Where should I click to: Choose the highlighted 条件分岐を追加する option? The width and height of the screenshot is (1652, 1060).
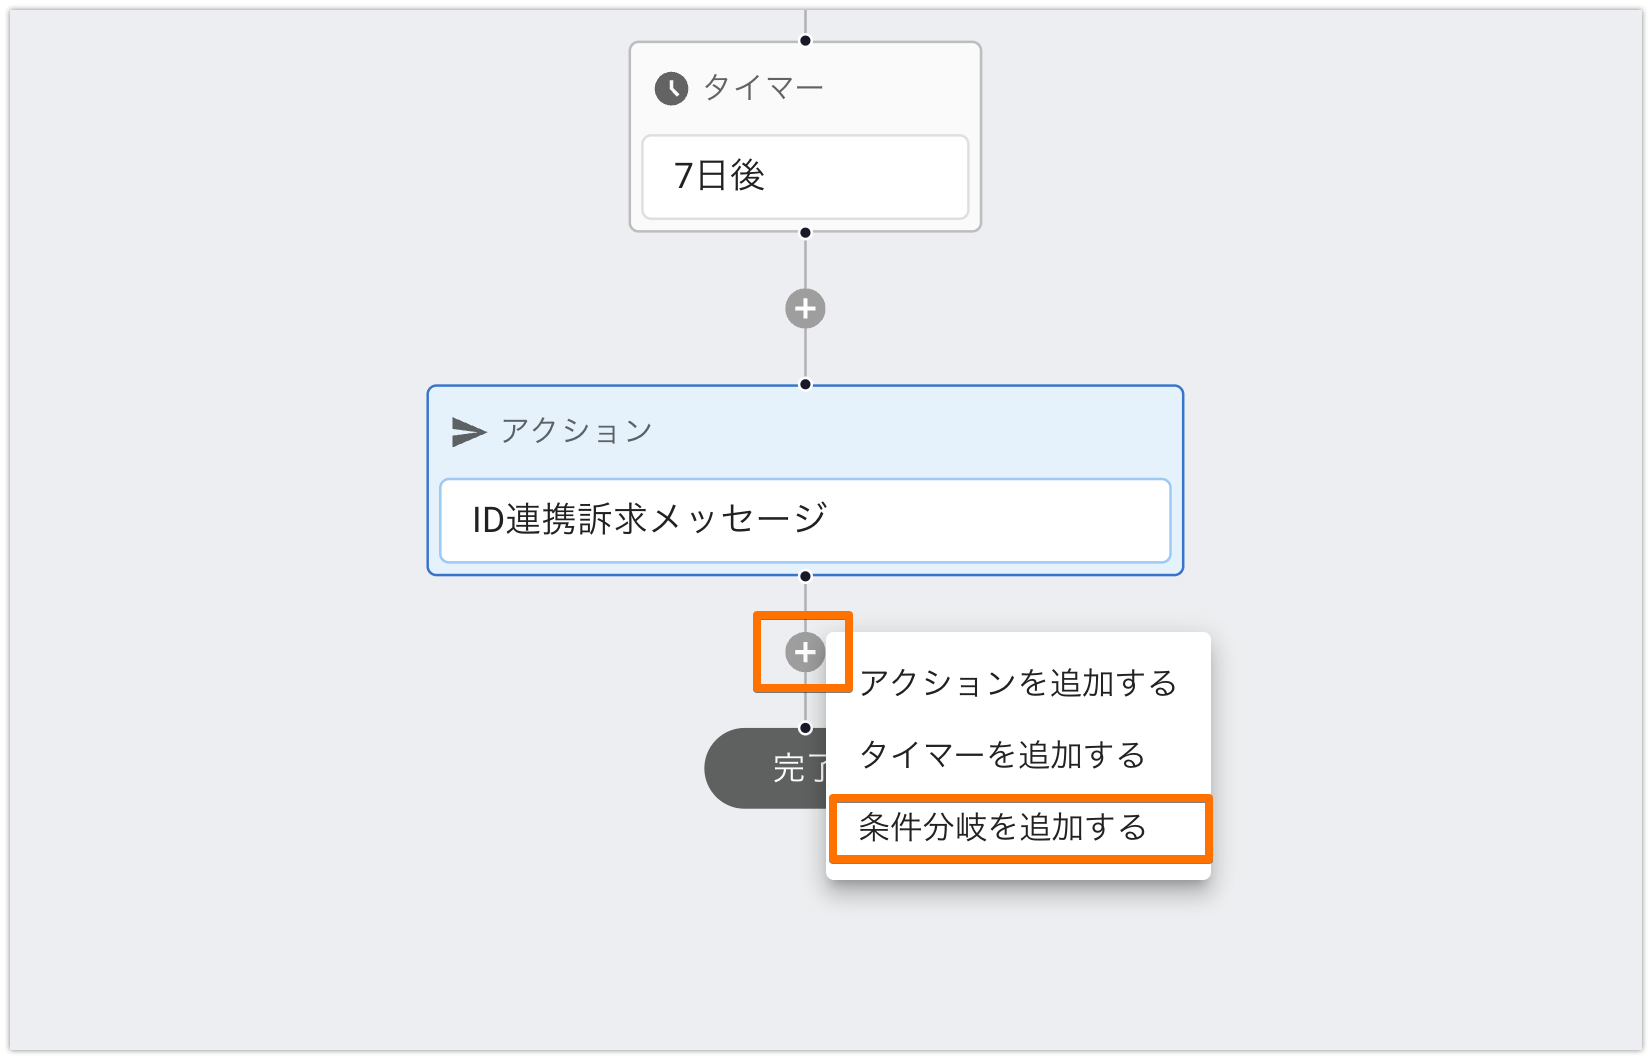(x=1003, y=828)
